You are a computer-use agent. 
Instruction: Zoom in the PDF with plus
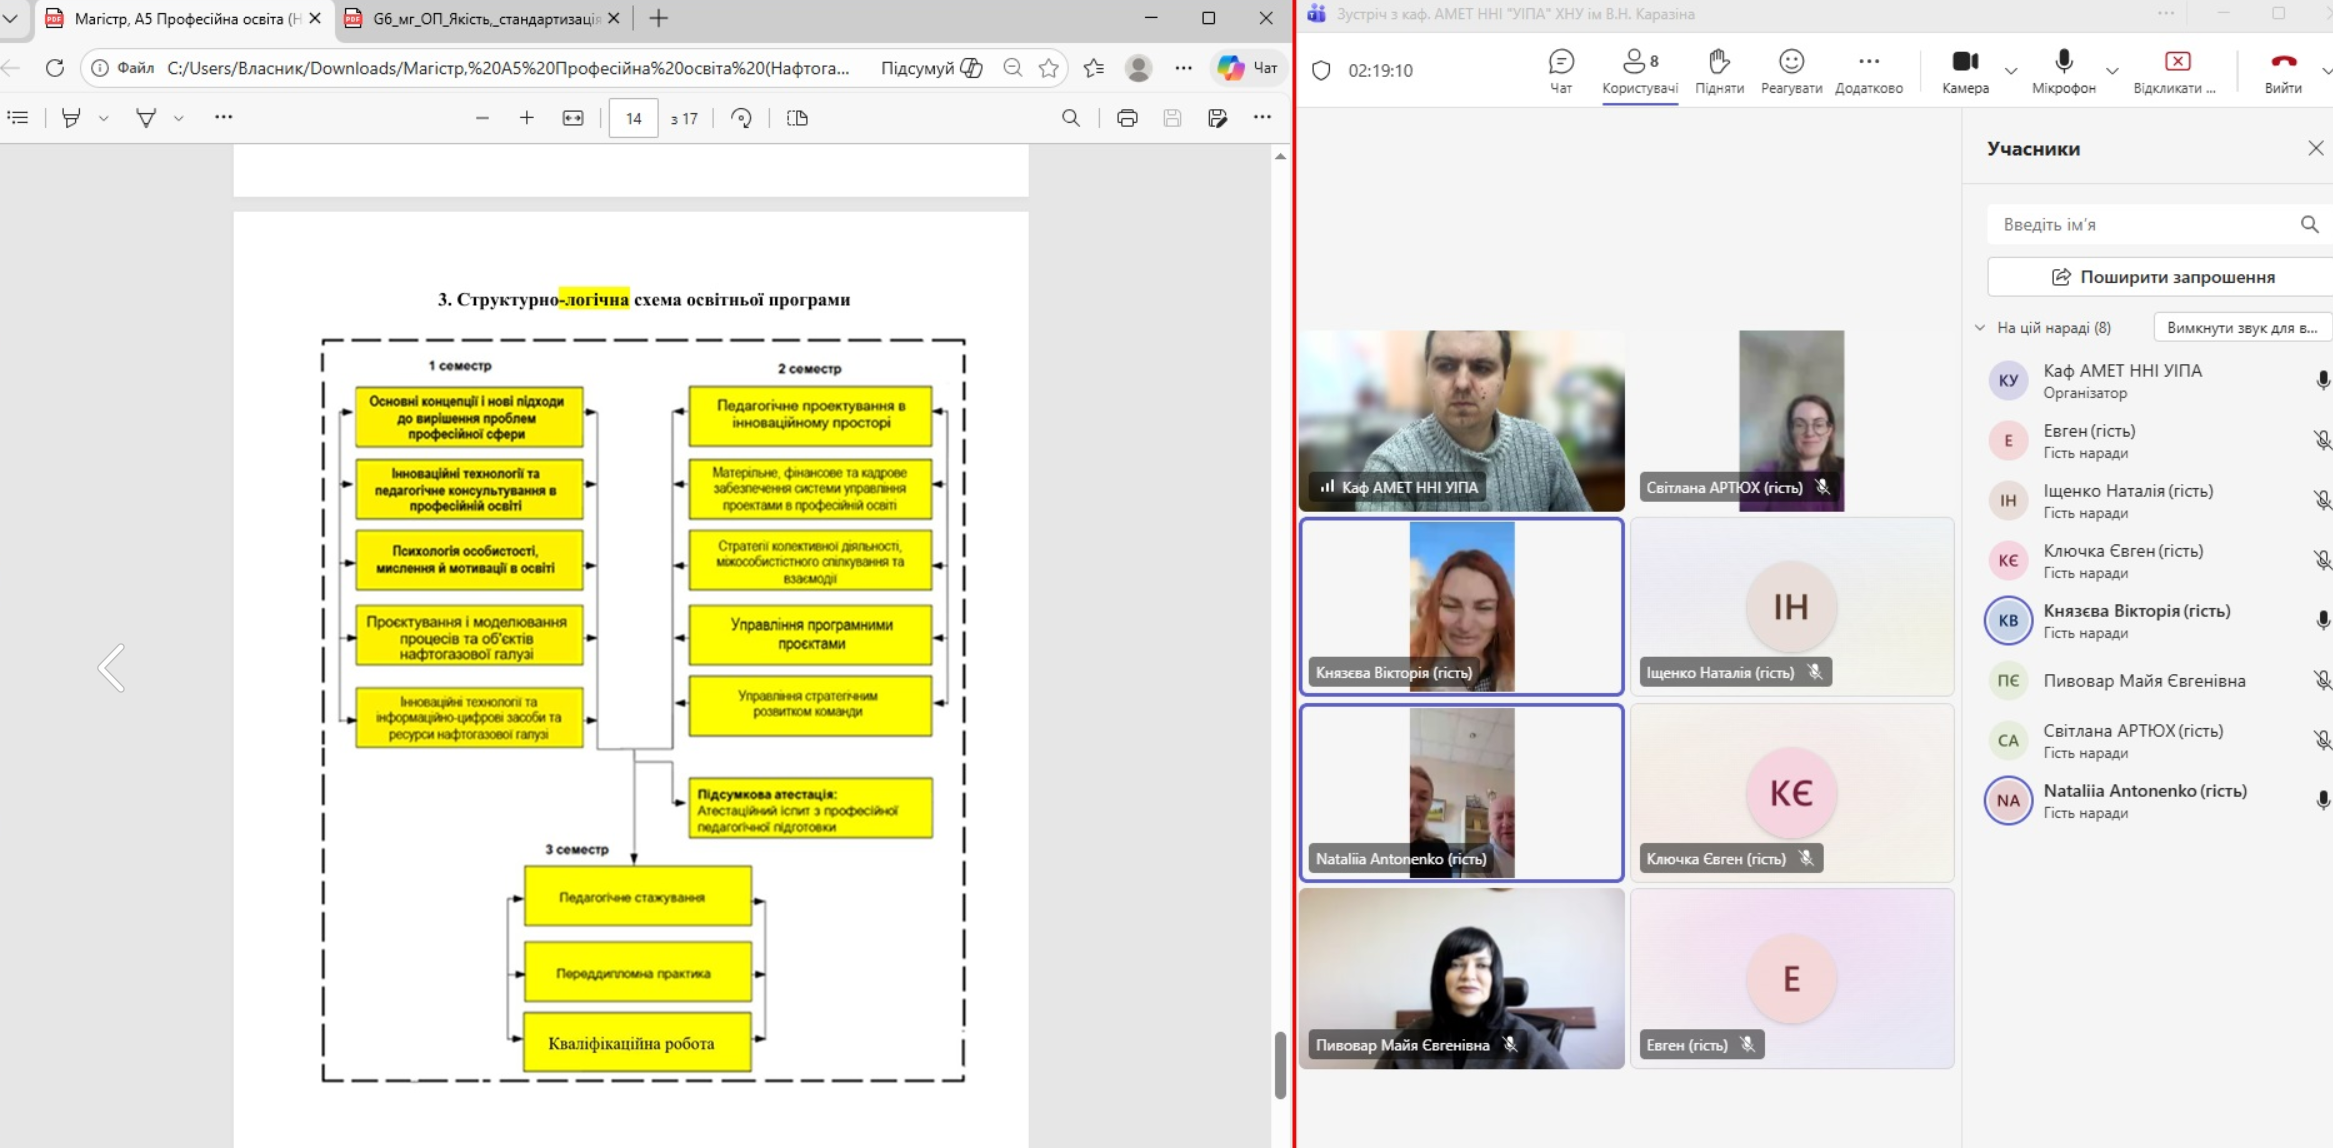[x=526, y=118]
